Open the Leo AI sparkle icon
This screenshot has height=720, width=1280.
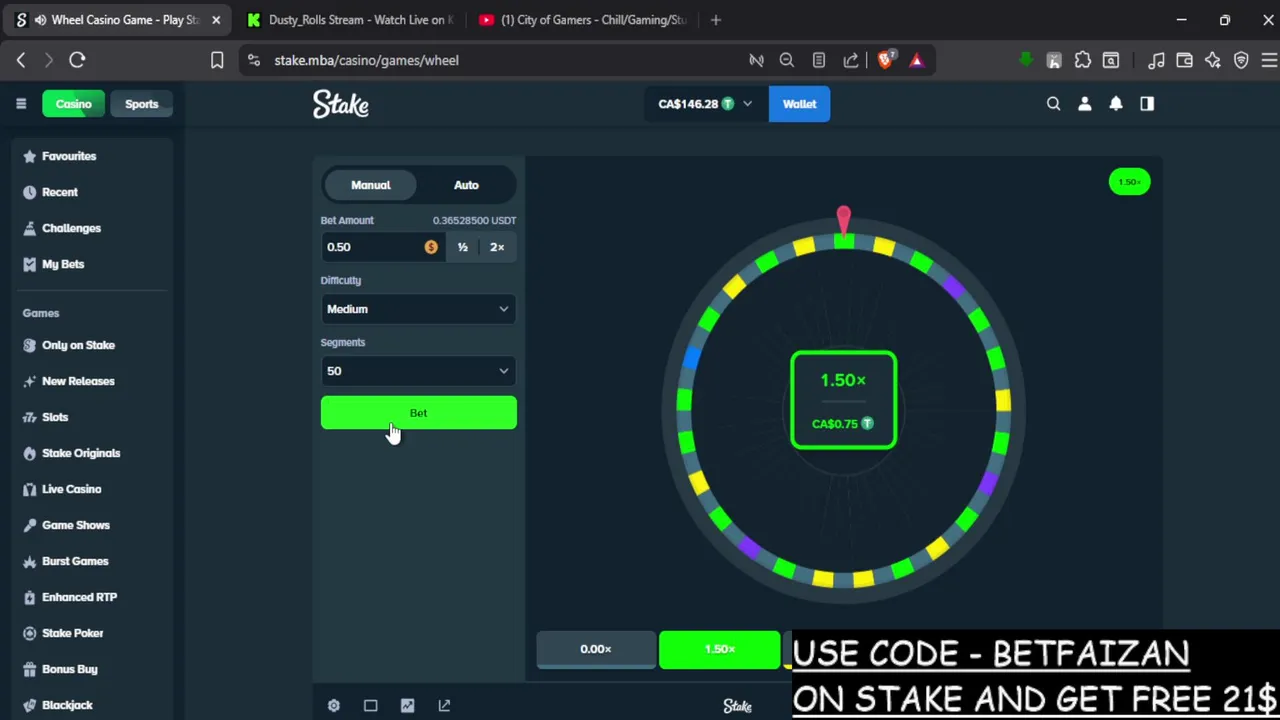click(x=1212, y=61)
